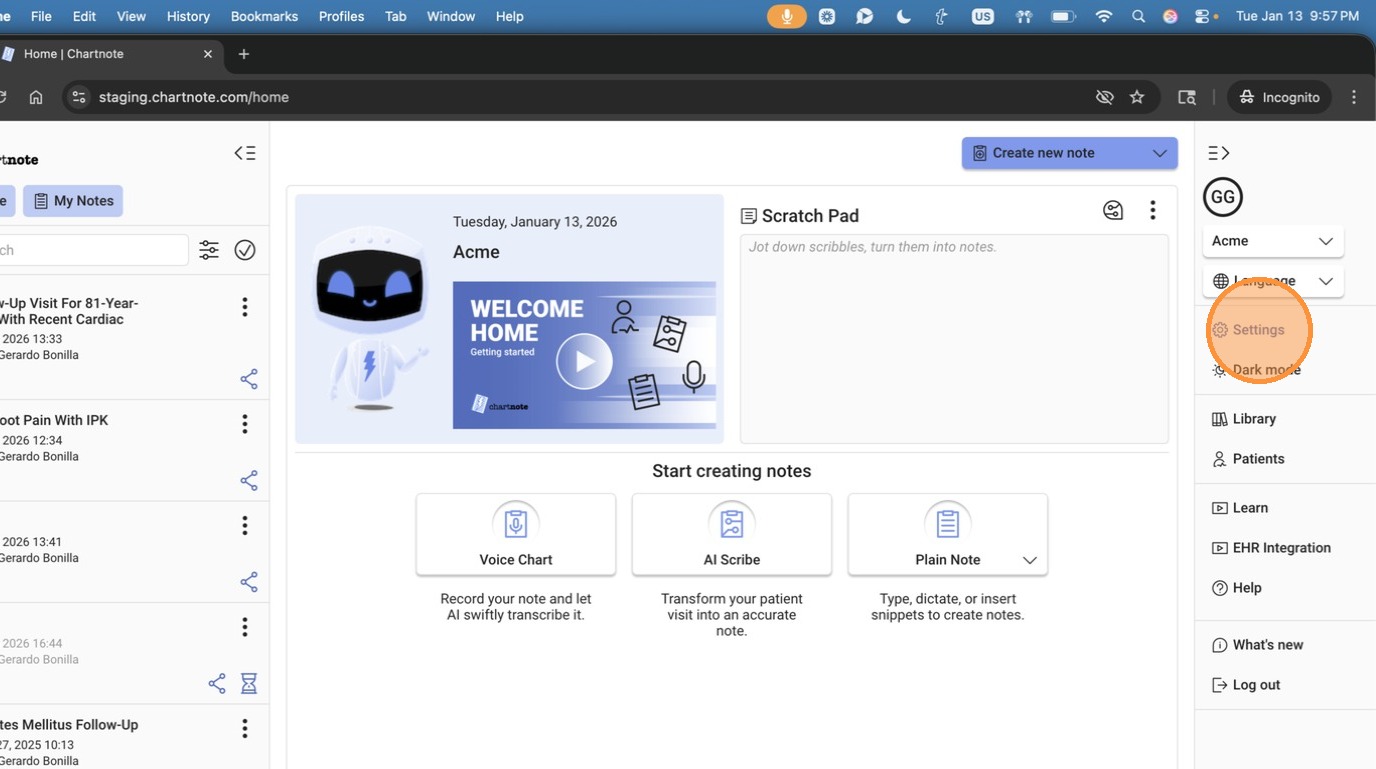Click the Incognito indicator button

[x=1280, y=97]
